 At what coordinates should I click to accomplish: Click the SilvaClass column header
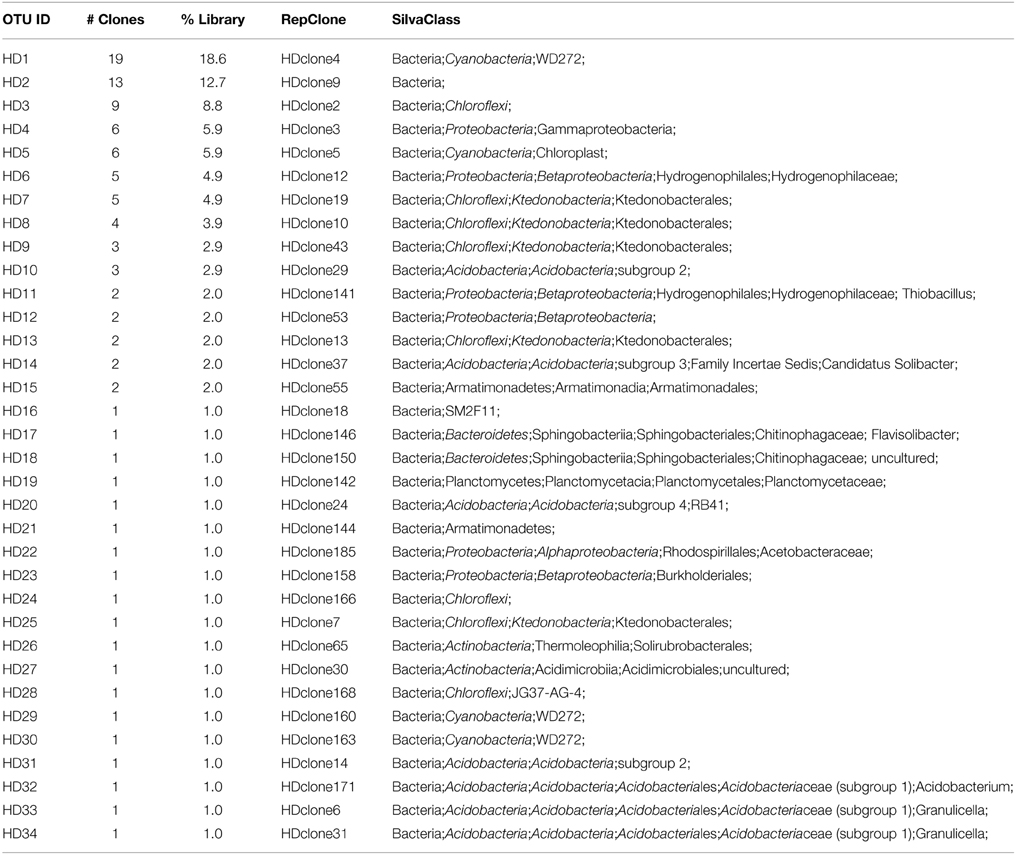pyautogui.click(x=426, y=19)
